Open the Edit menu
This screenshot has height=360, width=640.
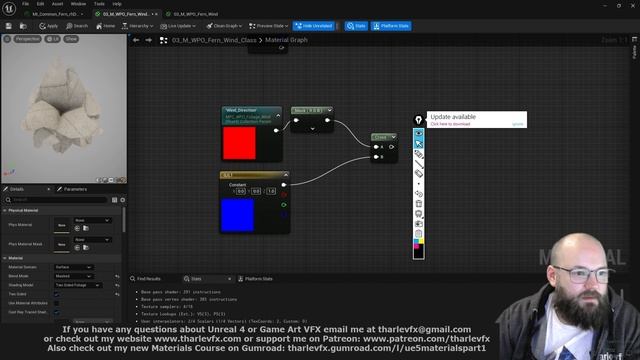(40, 4)
